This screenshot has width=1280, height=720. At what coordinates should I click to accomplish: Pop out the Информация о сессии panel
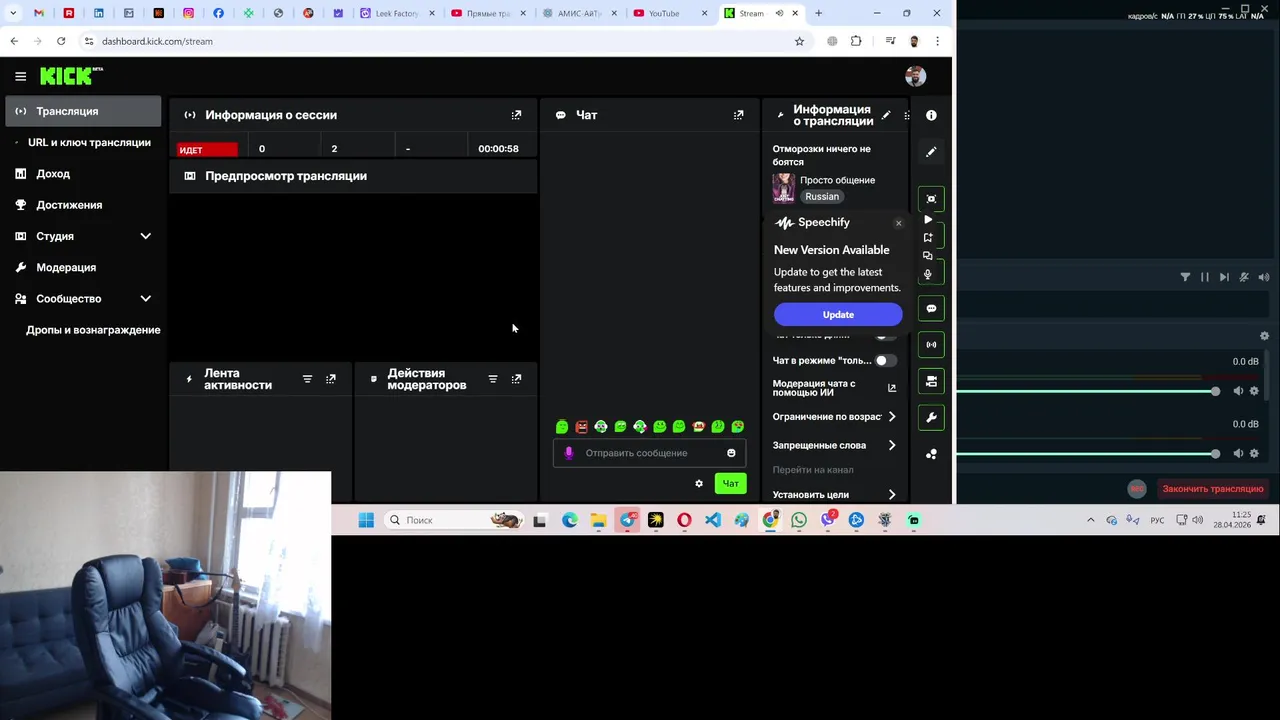516,115
